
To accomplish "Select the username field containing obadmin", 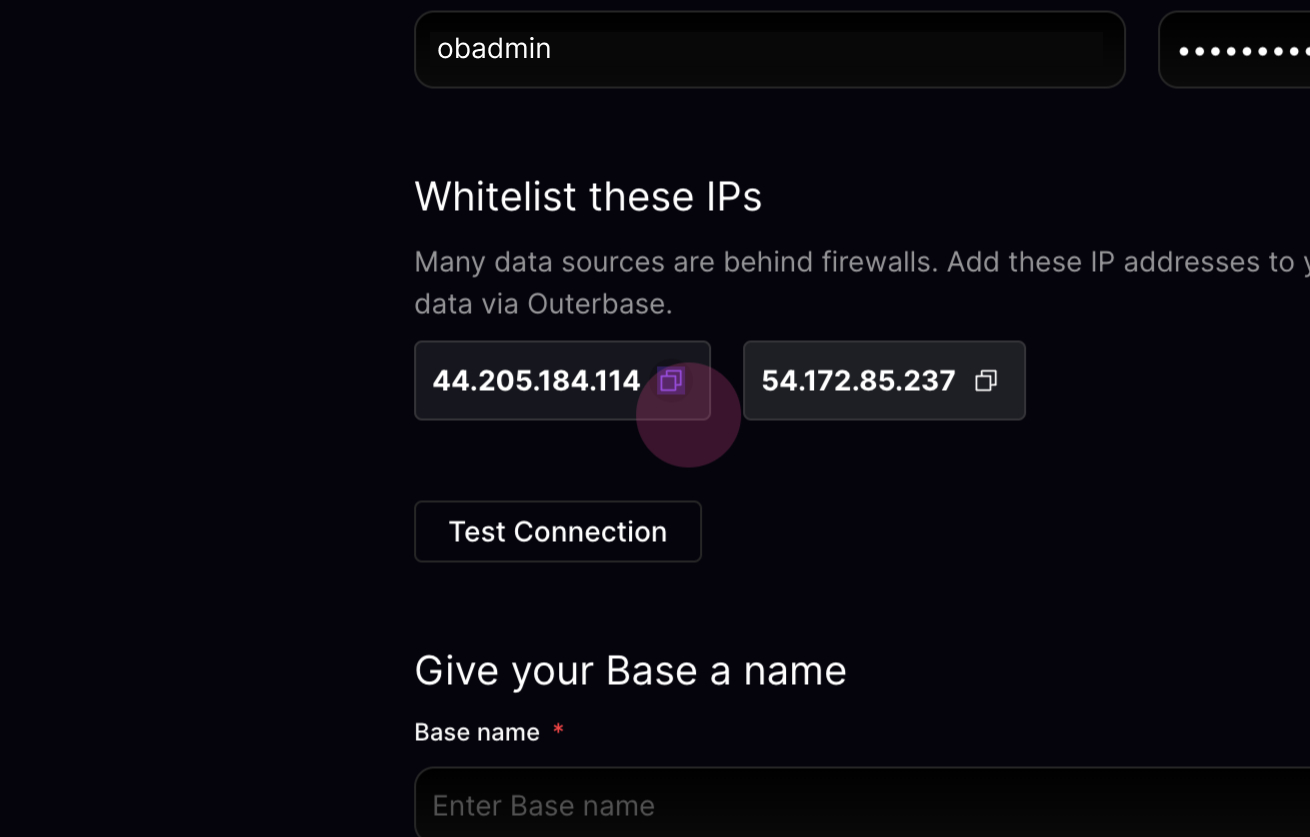I will tap(770, 49).
